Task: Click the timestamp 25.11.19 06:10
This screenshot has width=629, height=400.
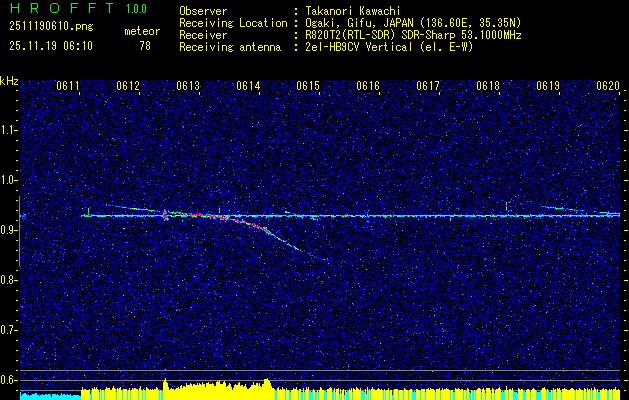Action: point(51,46)
